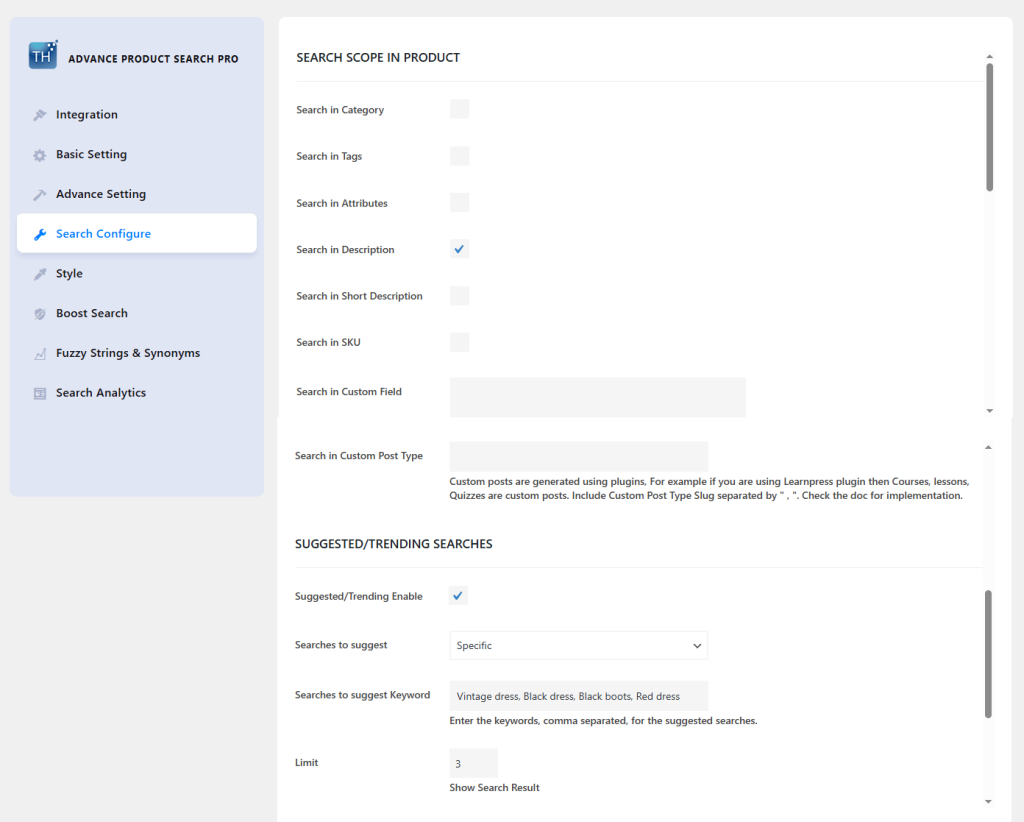Enable Search in Category
Screen dimensions: 1024x822
[459, 109]
